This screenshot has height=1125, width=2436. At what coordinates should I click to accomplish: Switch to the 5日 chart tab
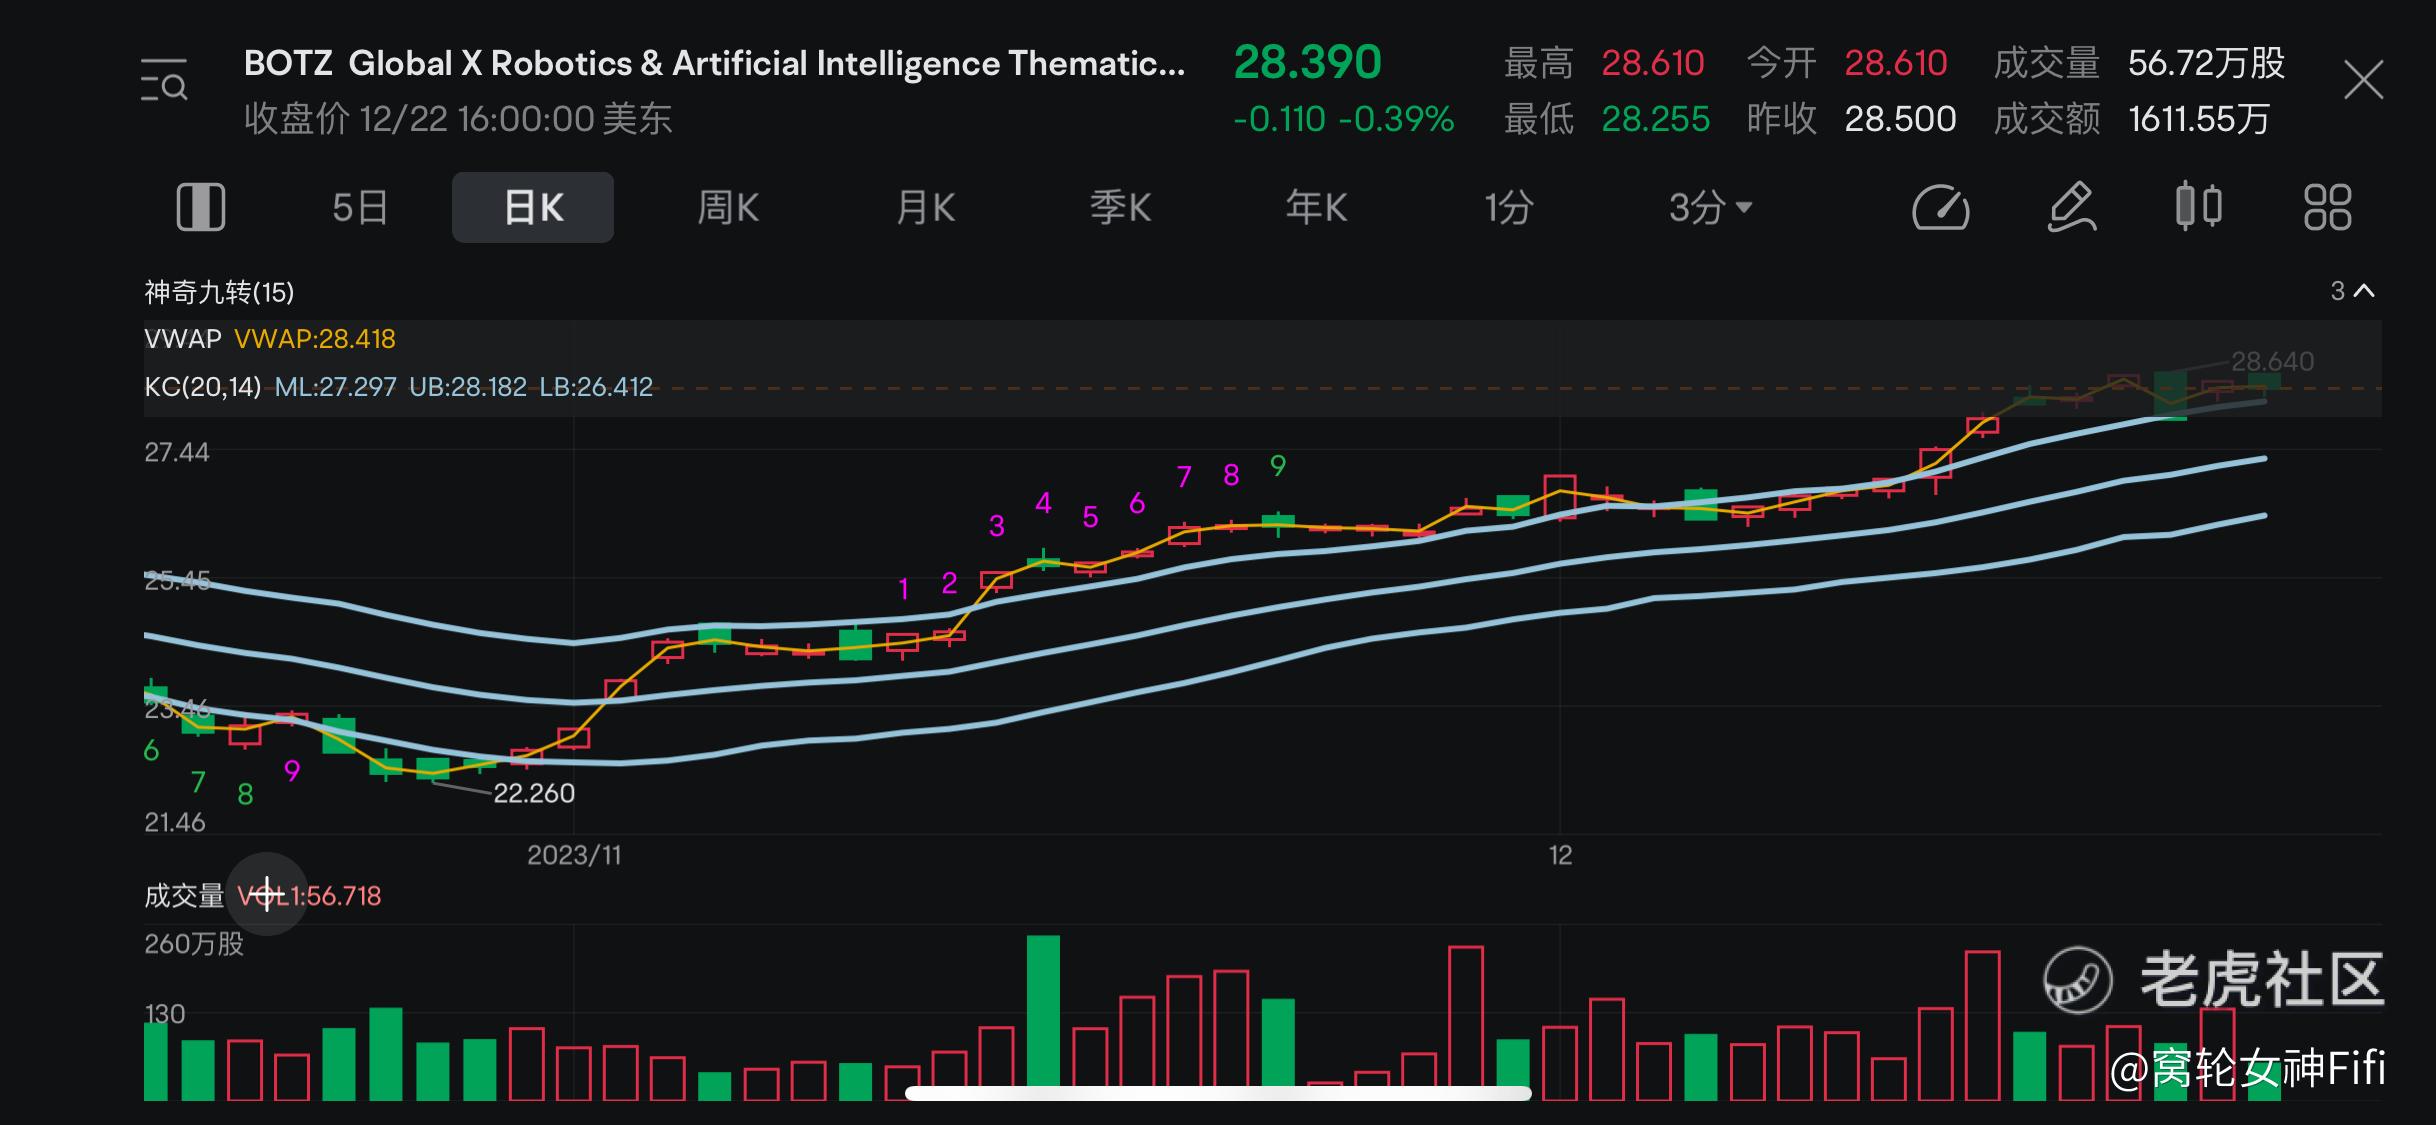coord(359,207)
